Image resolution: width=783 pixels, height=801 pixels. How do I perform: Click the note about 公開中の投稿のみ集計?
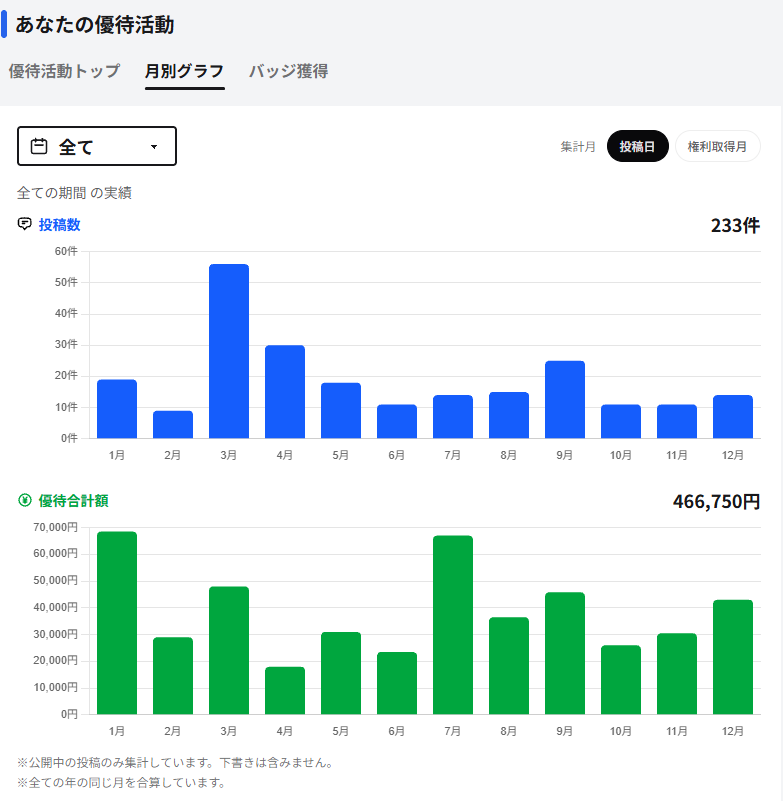tap(177, 763)
